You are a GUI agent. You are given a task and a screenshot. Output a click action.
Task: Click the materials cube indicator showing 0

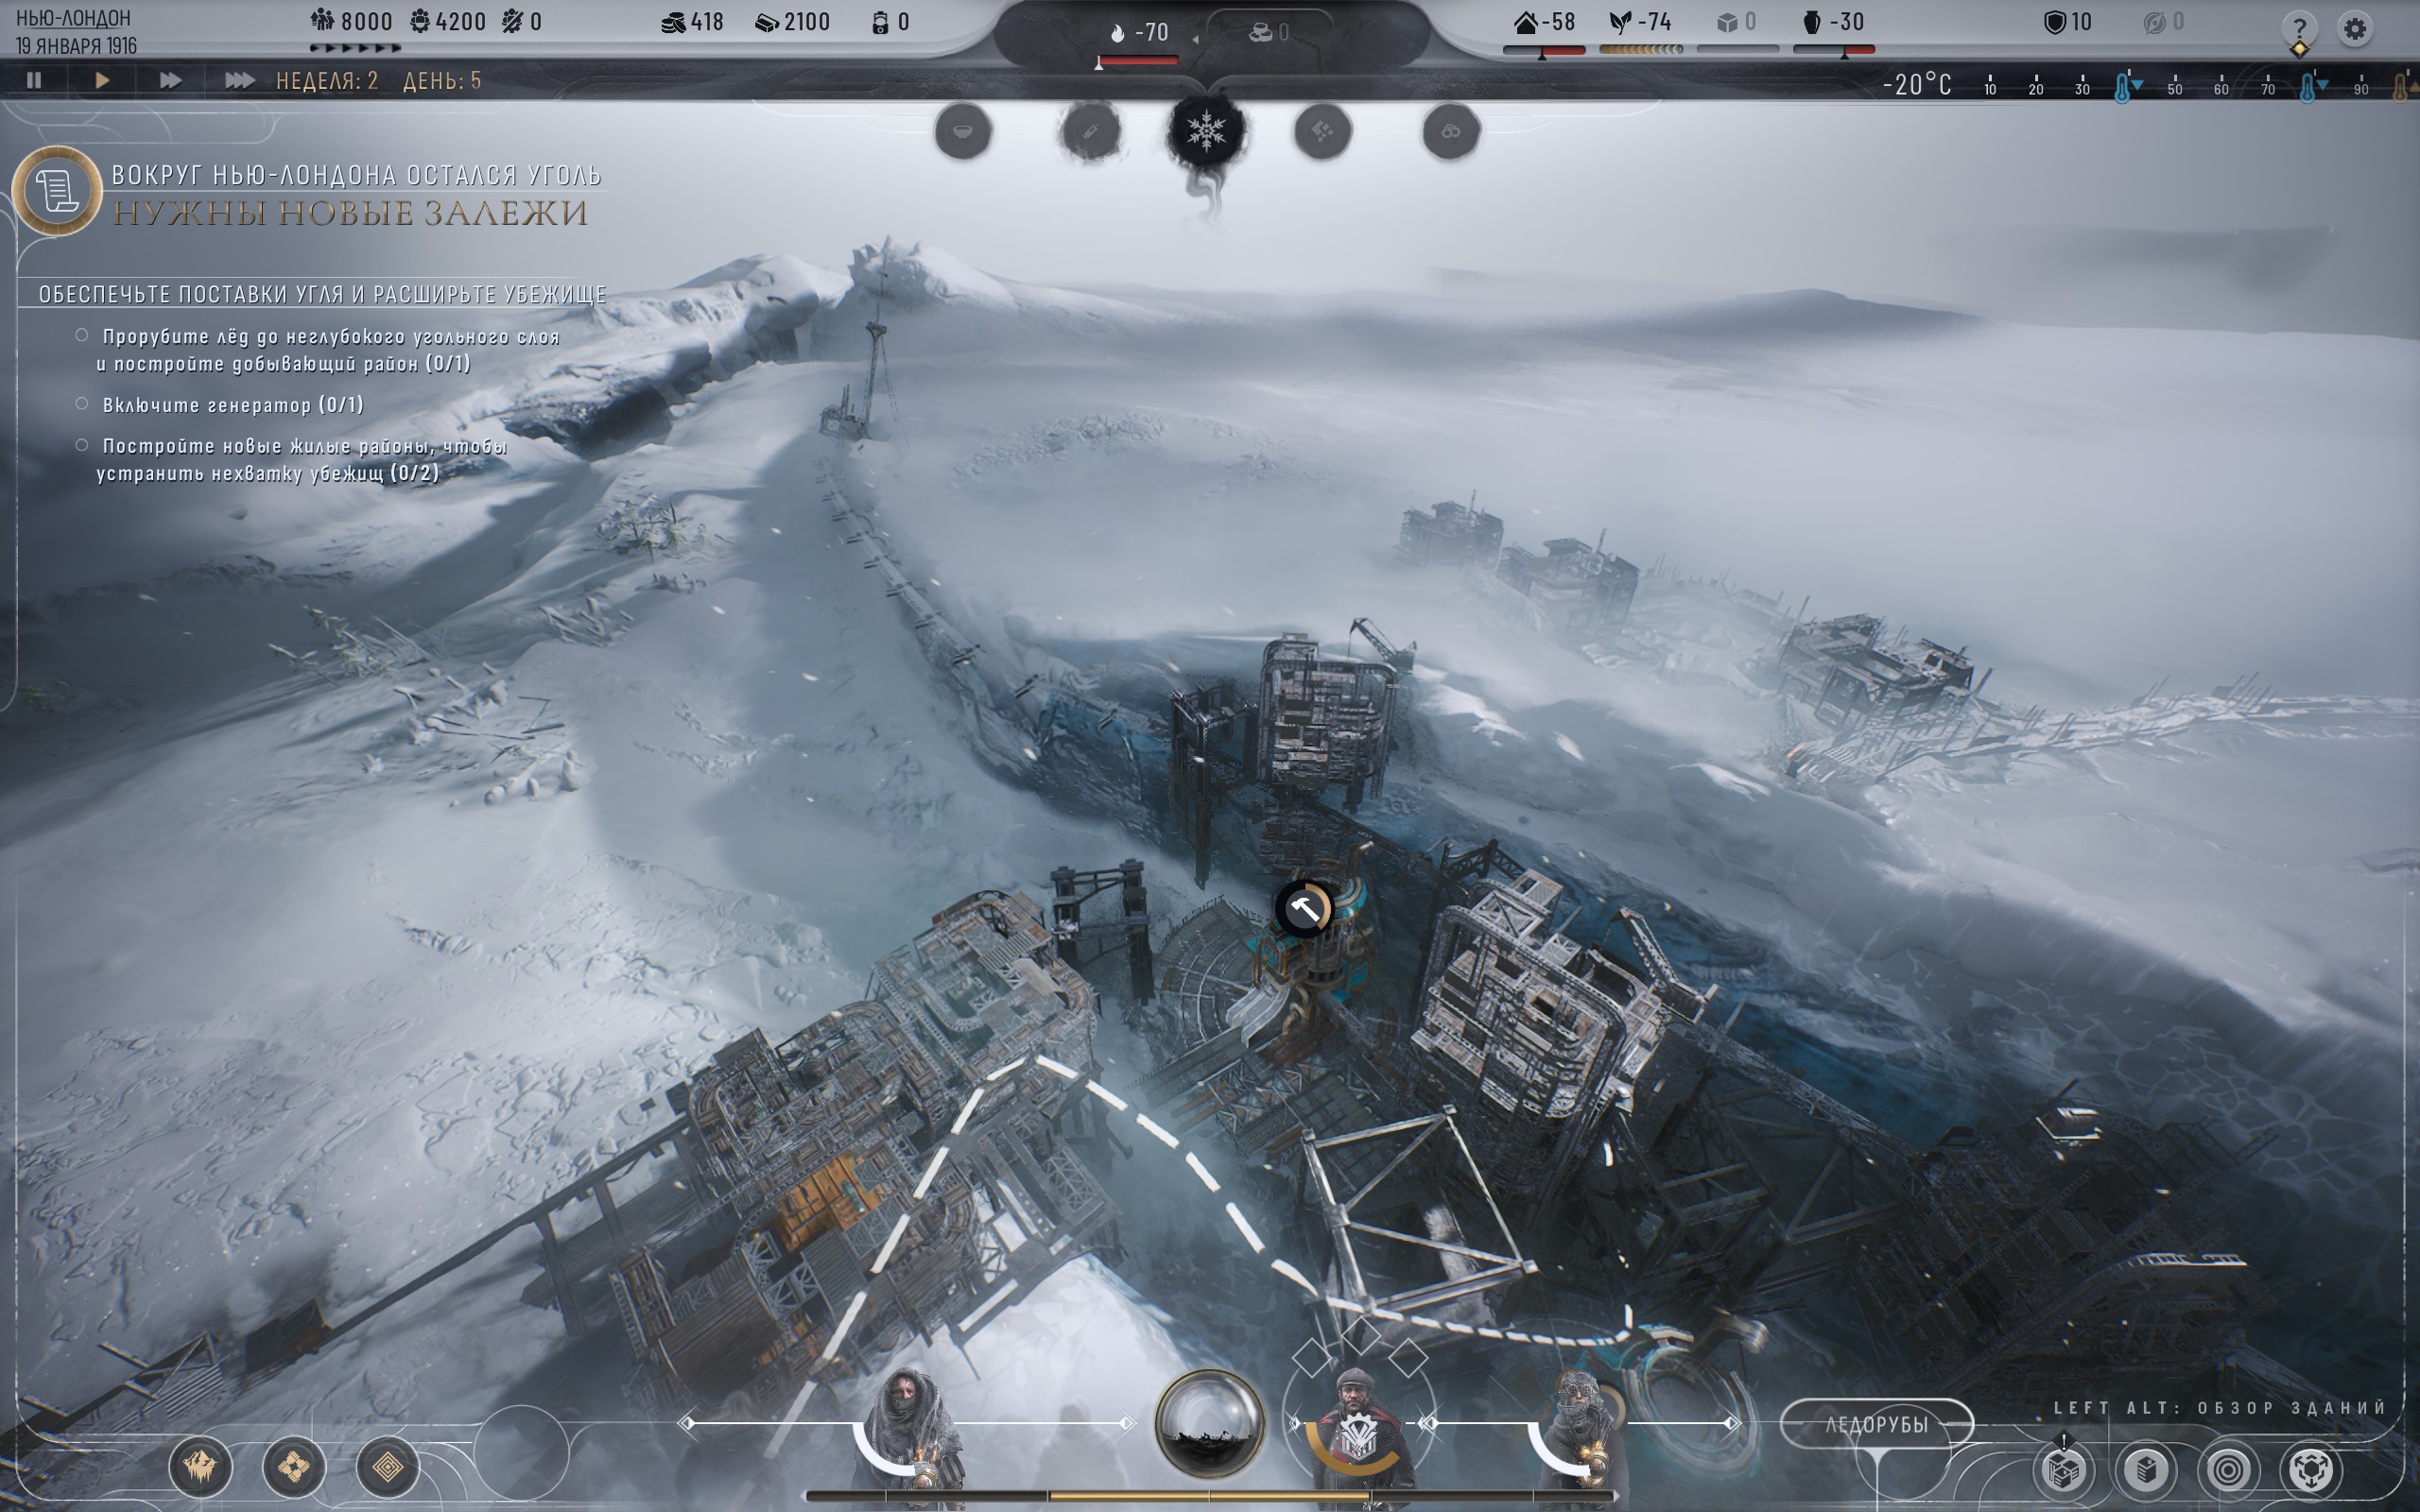1737,22
